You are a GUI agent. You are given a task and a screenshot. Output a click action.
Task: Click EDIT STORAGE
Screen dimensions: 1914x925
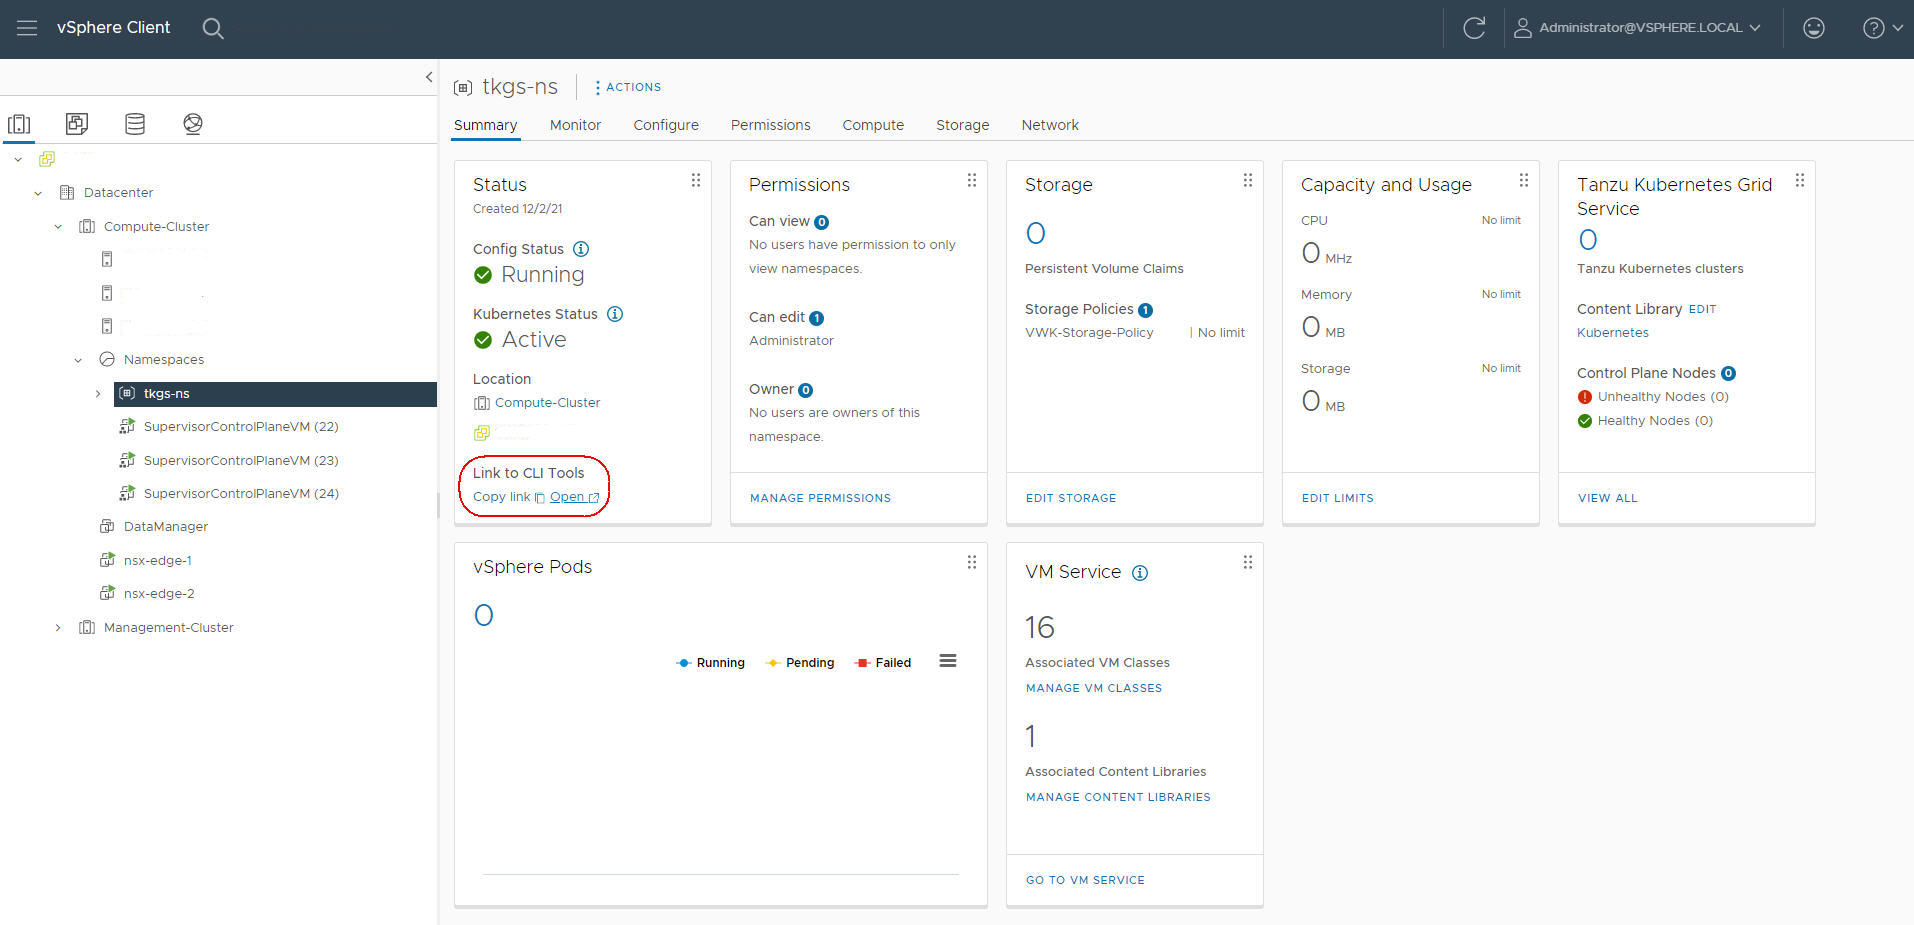click(x=1071, y=498)
